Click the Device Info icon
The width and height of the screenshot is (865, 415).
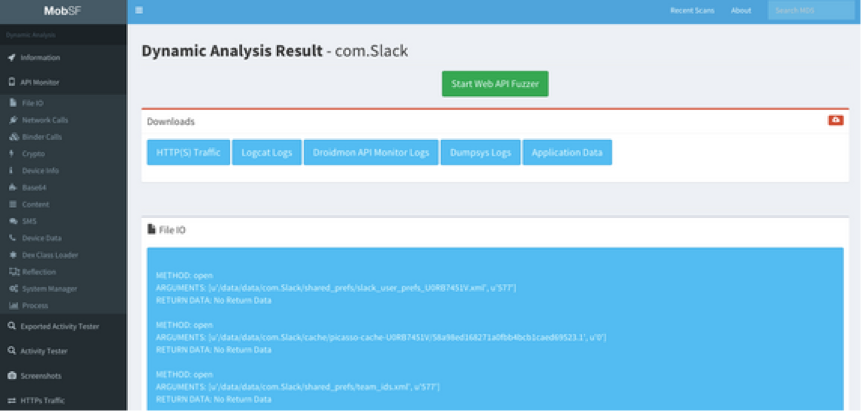point(12,171)
